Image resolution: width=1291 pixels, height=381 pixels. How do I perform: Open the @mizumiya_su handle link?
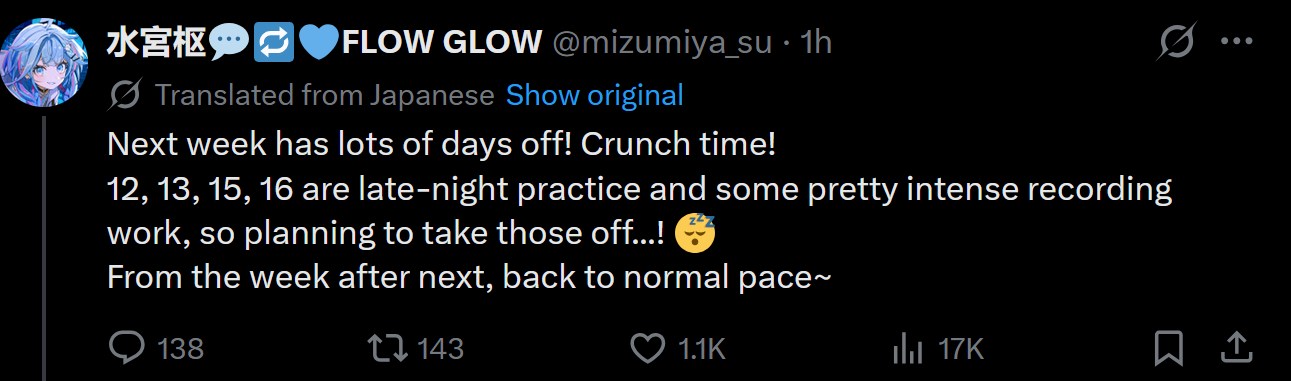click(661, 42)
